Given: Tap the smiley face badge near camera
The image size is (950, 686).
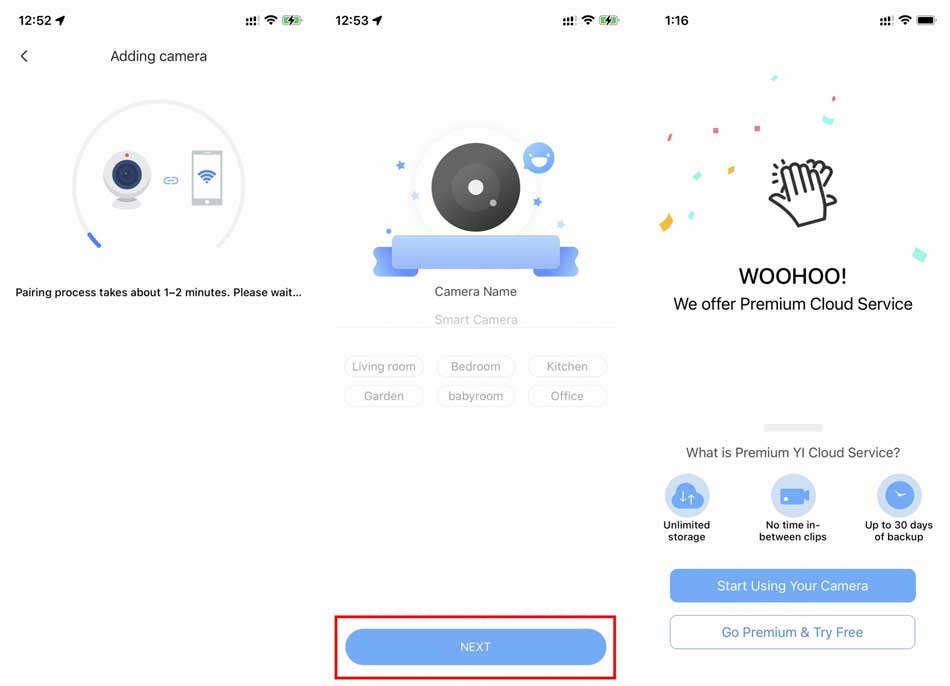Looking at the screenshot, I should (539, 158).
